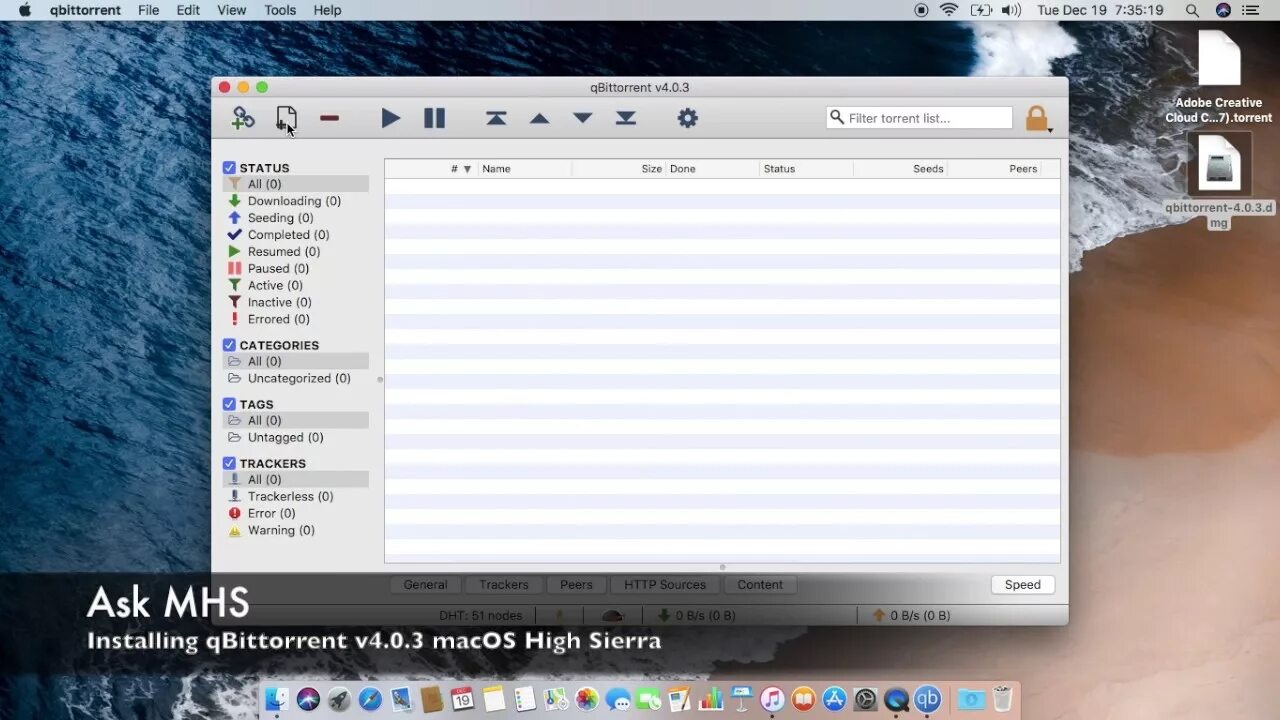The width and height of the screenshot is (1280, 720).
Task: Open the Tools menu
Action: click(x=280, y=10)
